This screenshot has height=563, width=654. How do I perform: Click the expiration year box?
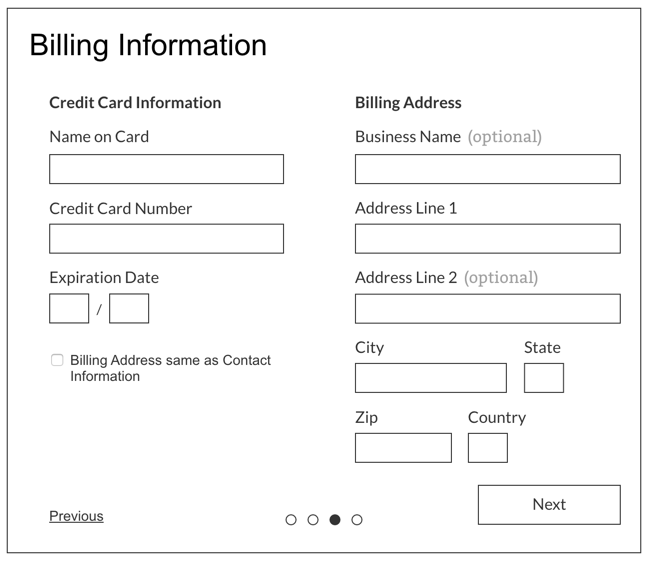coord(129,309)
